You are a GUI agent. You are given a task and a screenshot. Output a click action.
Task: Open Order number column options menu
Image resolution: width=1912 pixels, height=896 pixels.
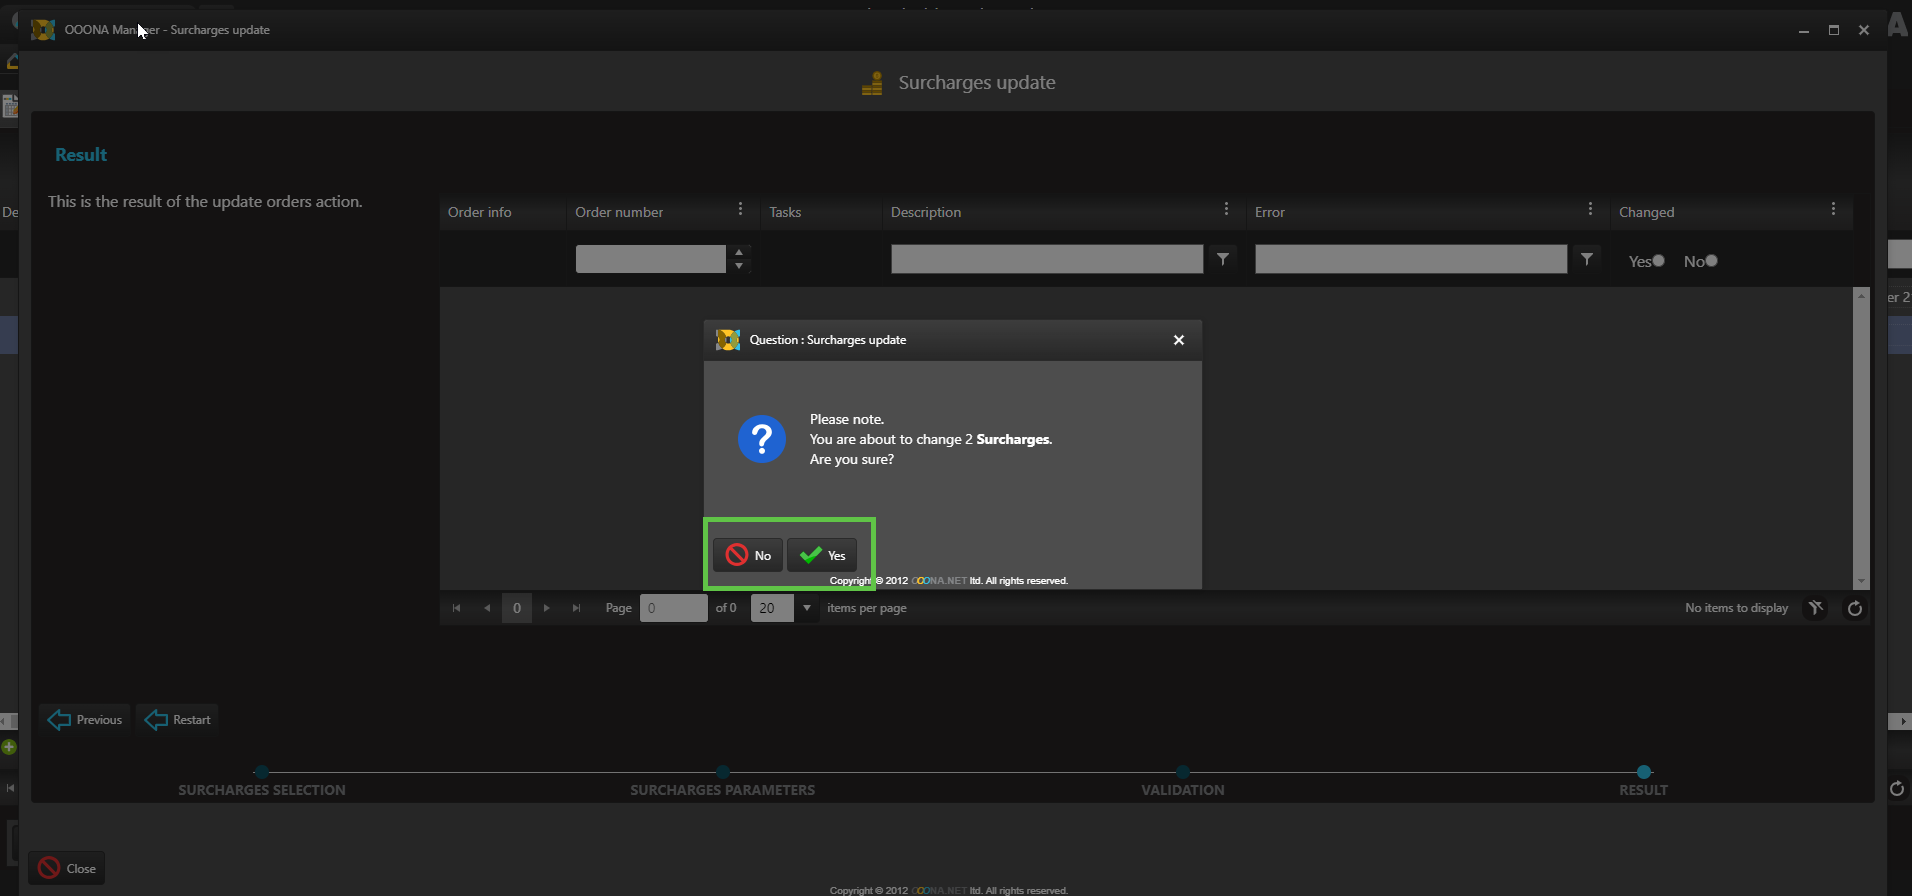(x=740, y=209)
